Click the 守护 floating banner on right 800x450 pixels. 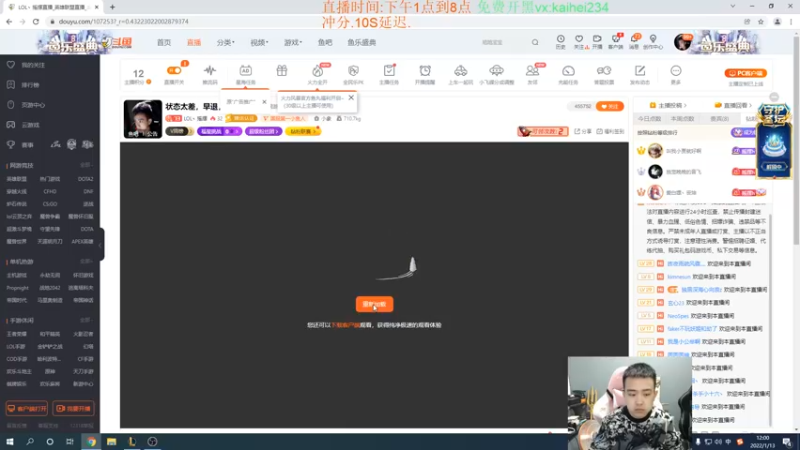(774, 140)
